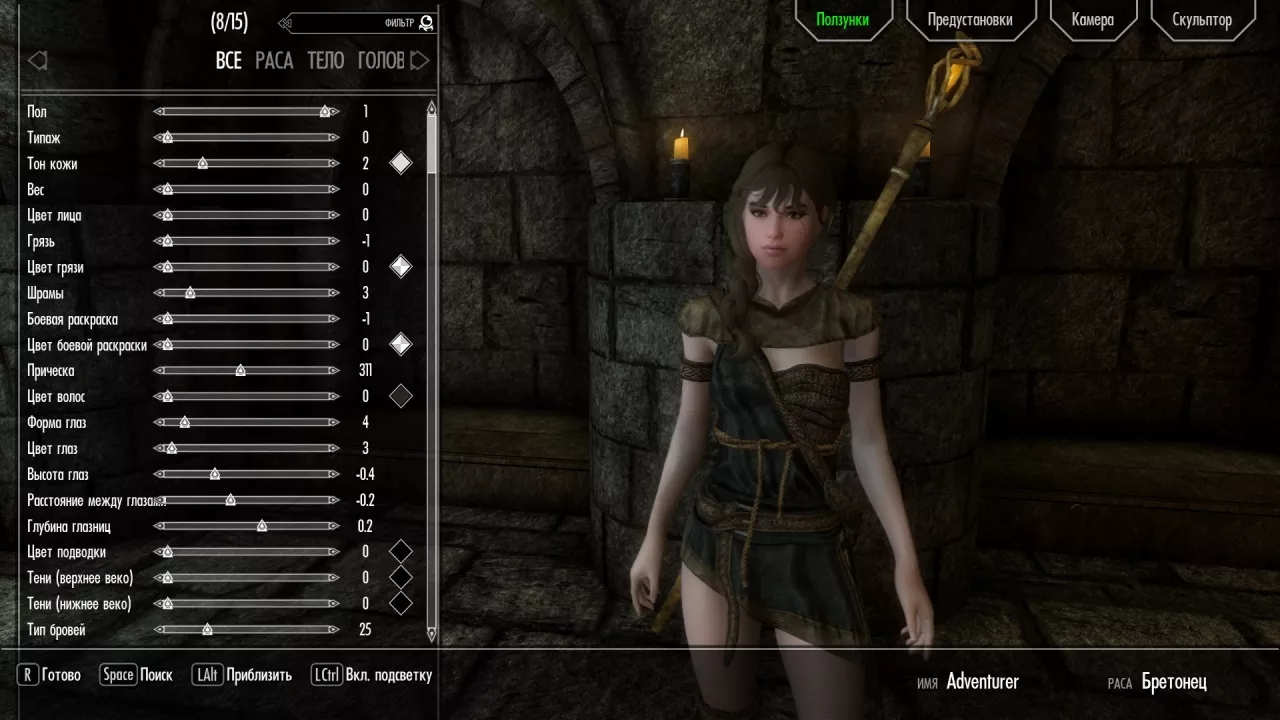Open the Тени (верхнее веко) color diamond

pos(400,577)
